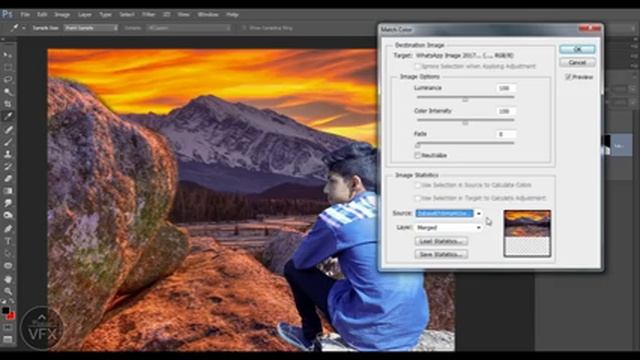The width and height of the screenshot is (640, 360).
Task: Select the Clone Stamp tool
Action: 8,154
